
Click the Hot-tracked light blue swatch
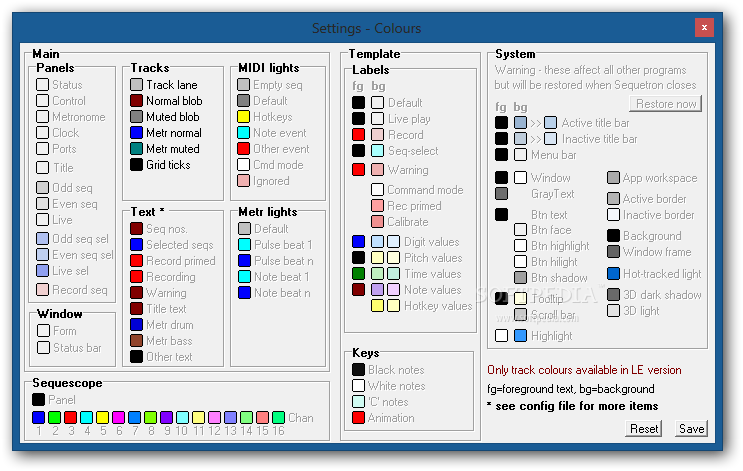[x=614, y=274]
